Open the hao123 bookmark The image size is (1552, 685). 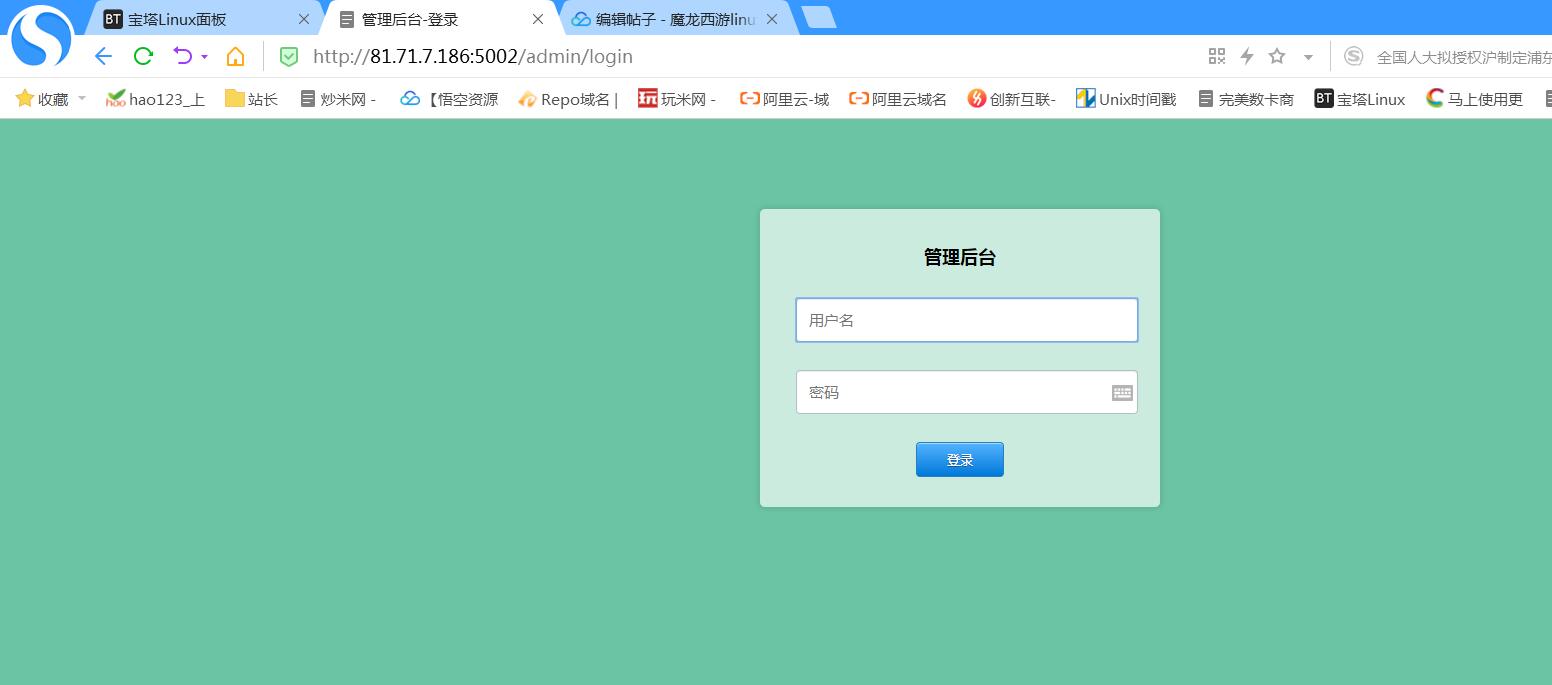click(155, 99)
